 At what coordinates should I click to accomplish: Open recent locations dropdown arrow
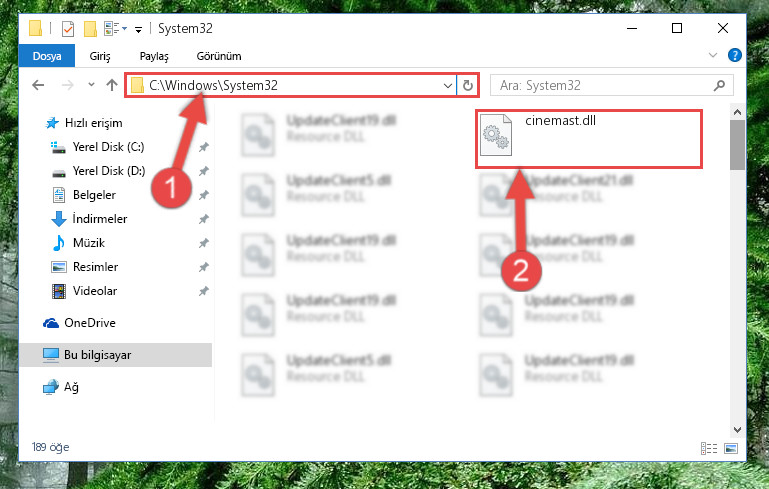(91, 84)
